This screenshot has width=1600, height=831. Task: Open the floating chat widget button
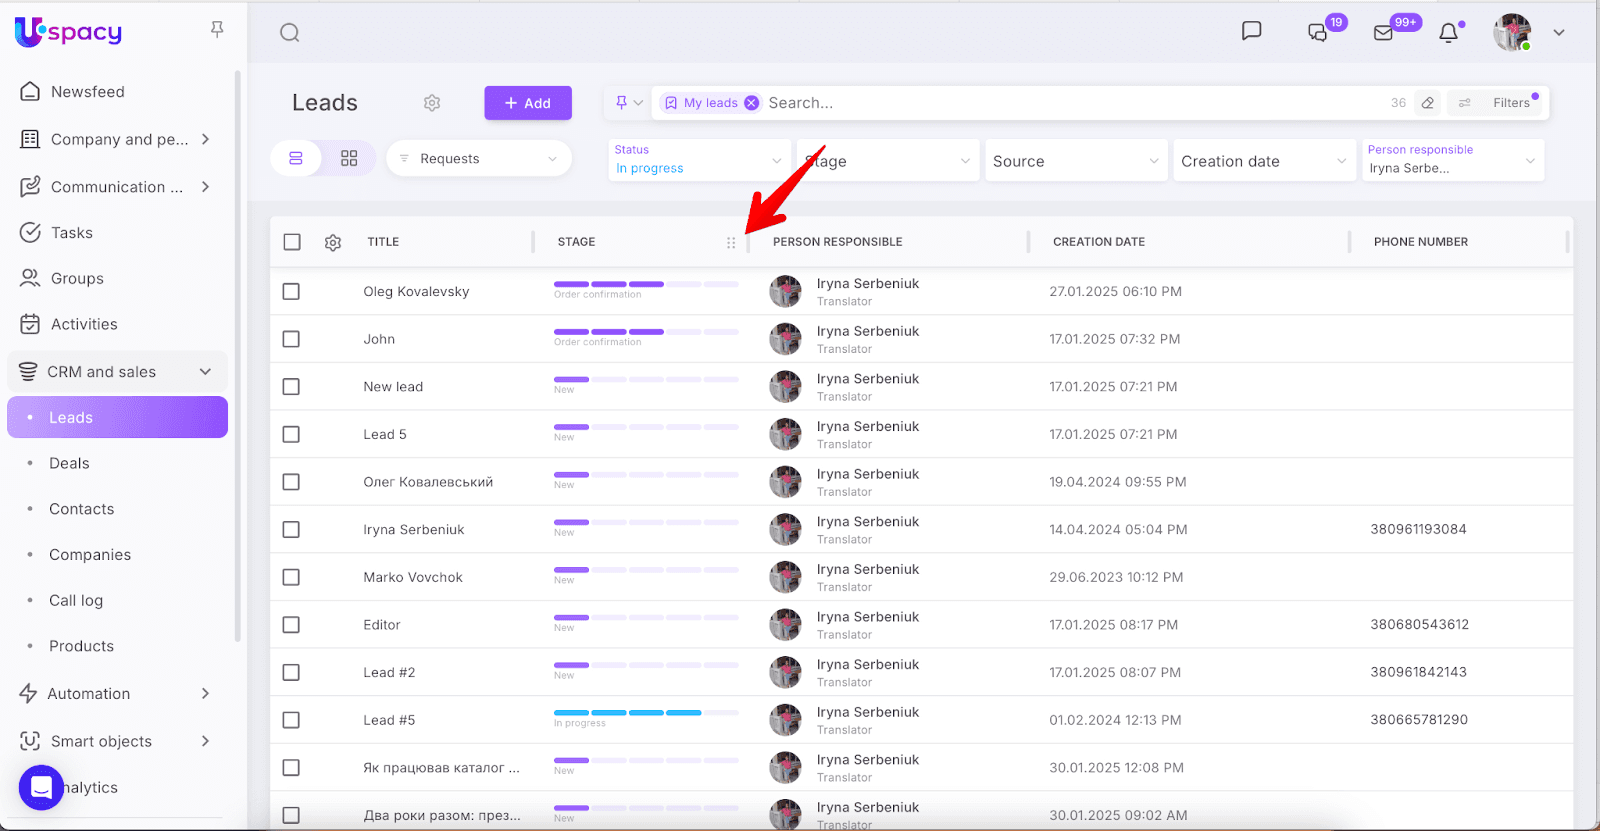(41, 787)
